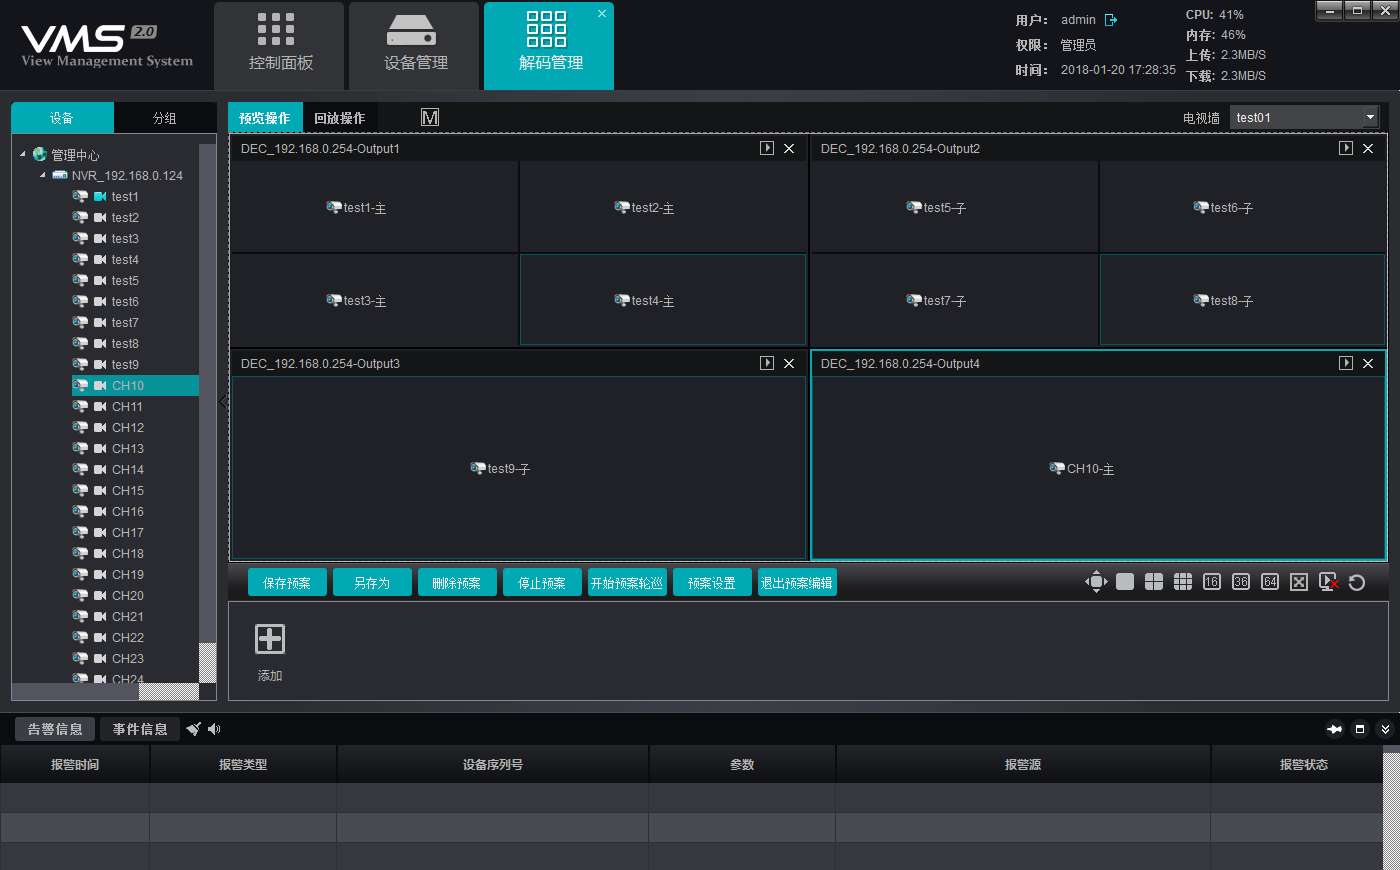Collapse the alarm panel with double-chevron
The width and height of the screenshot is (1400, 870).
point(1385,729)
